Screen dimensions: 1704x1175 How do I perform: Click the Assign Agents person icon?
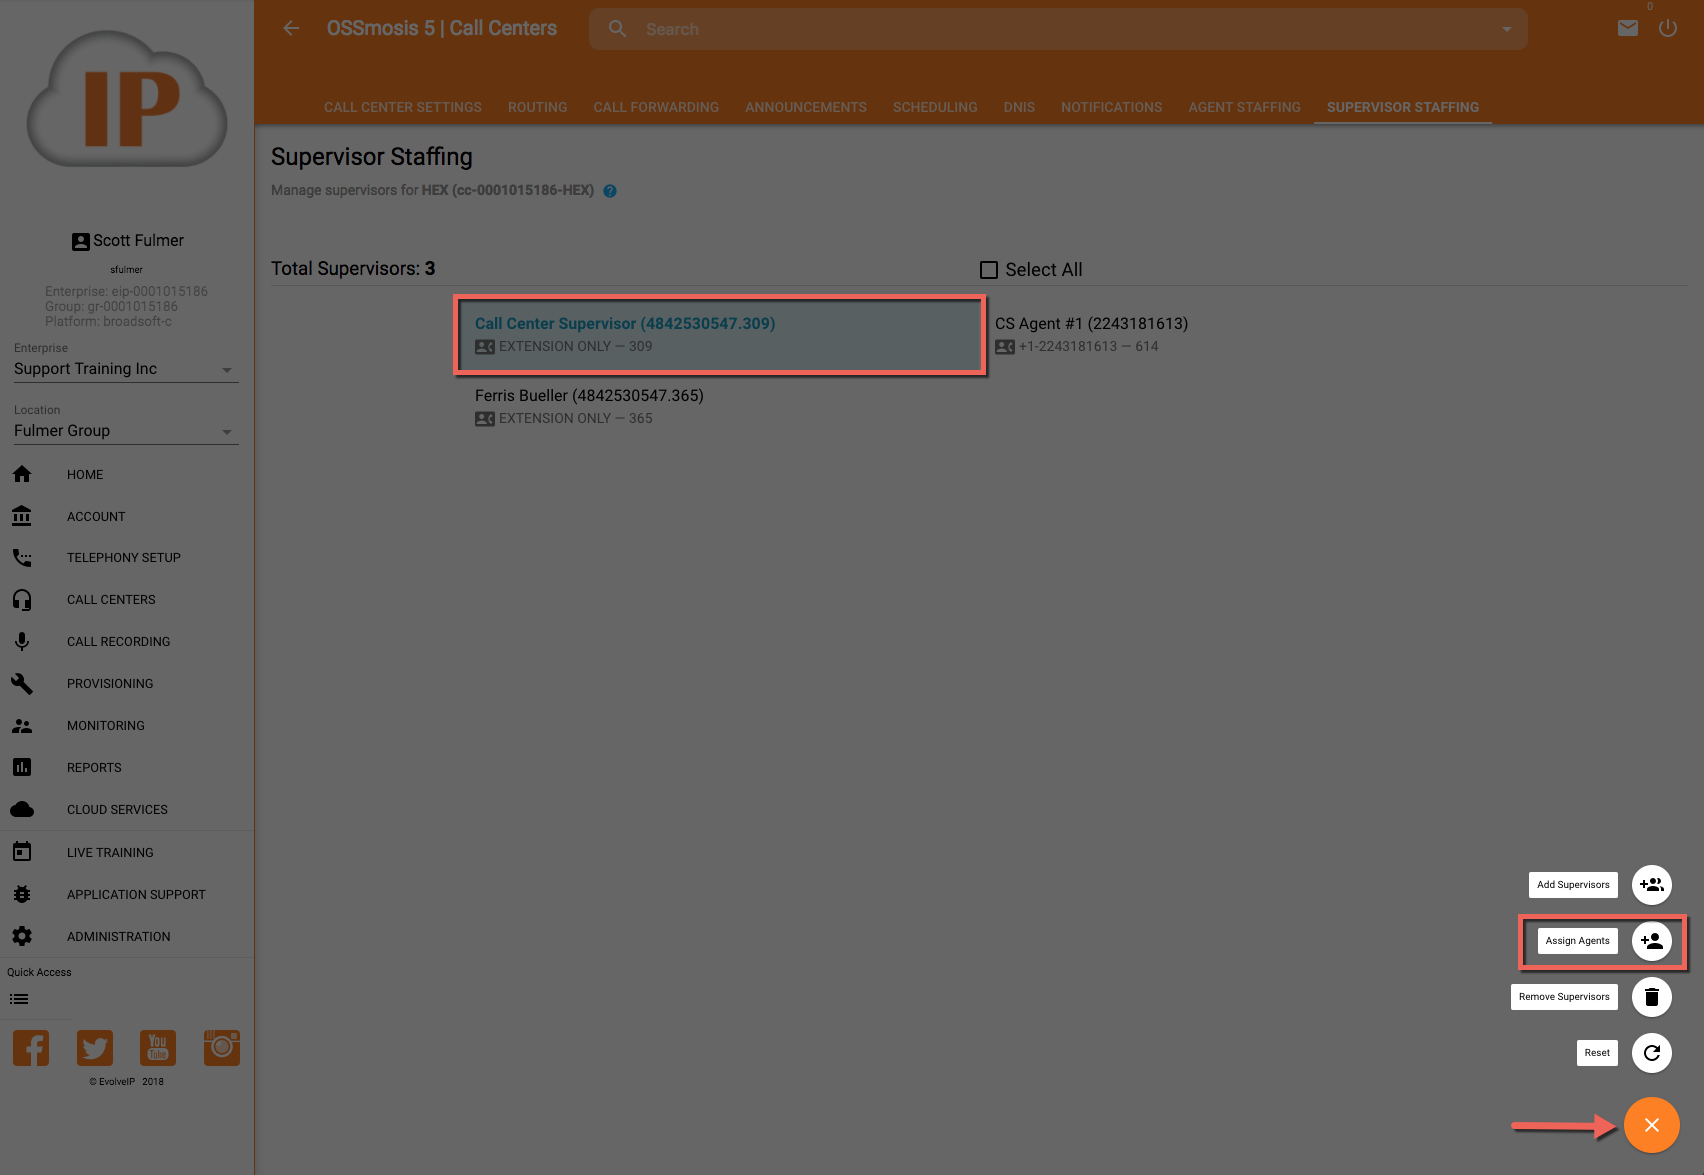[1651, 941]
